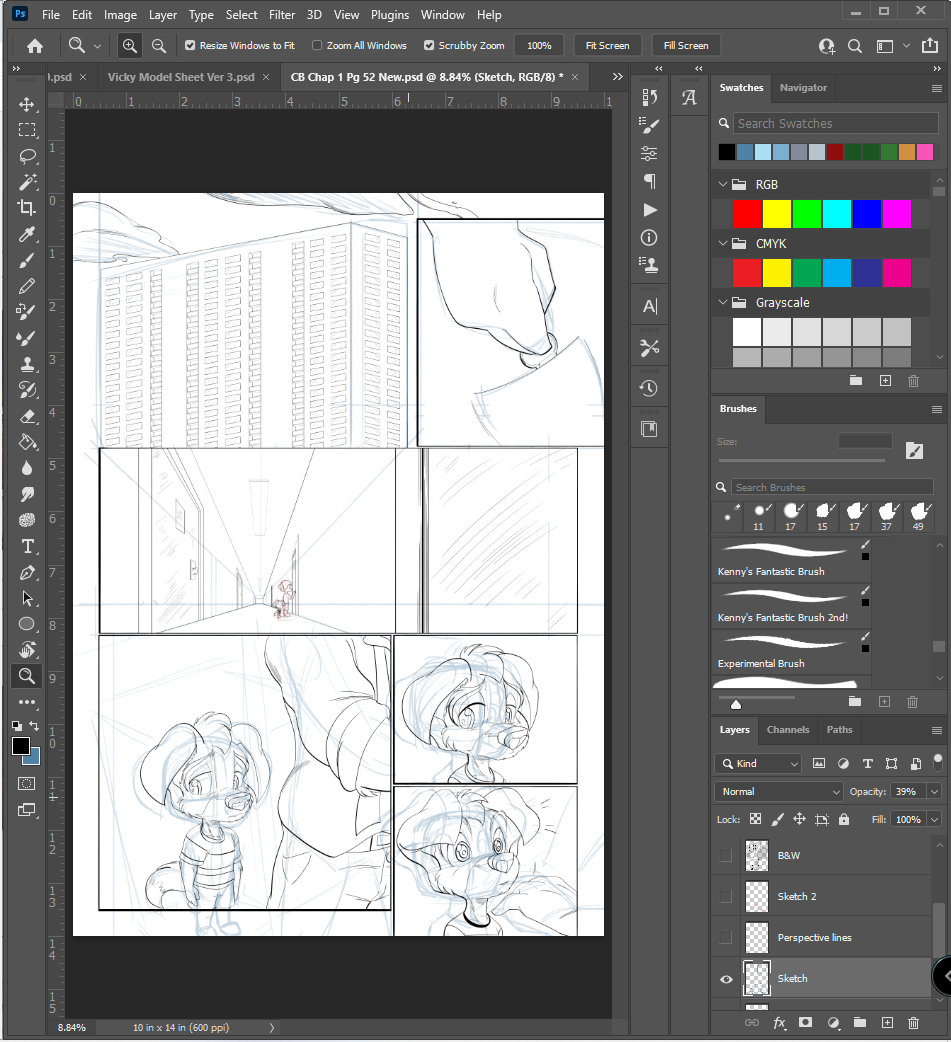Select Kenny's Fantastic Brush preset

click(791, 559)
